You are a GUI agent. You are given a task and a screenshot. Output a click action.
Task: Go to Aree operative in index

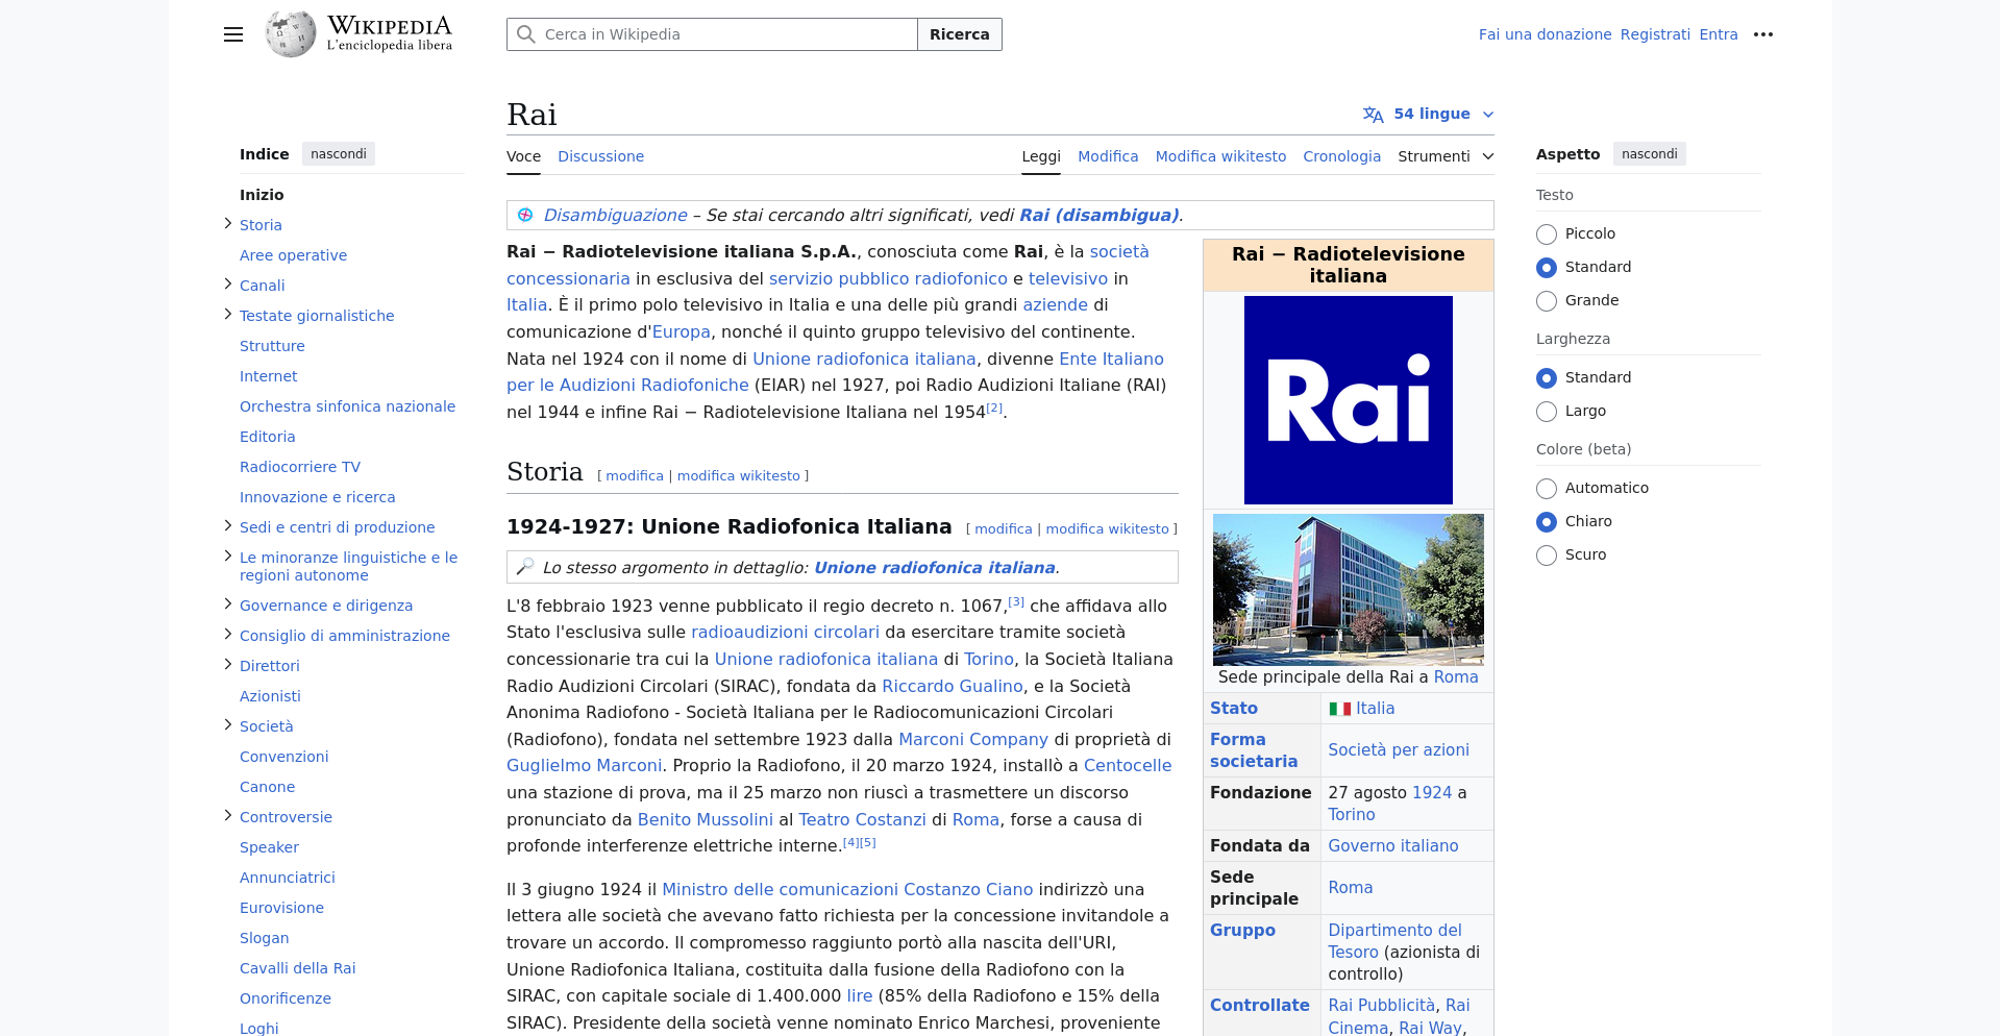[x=293, y=255]
